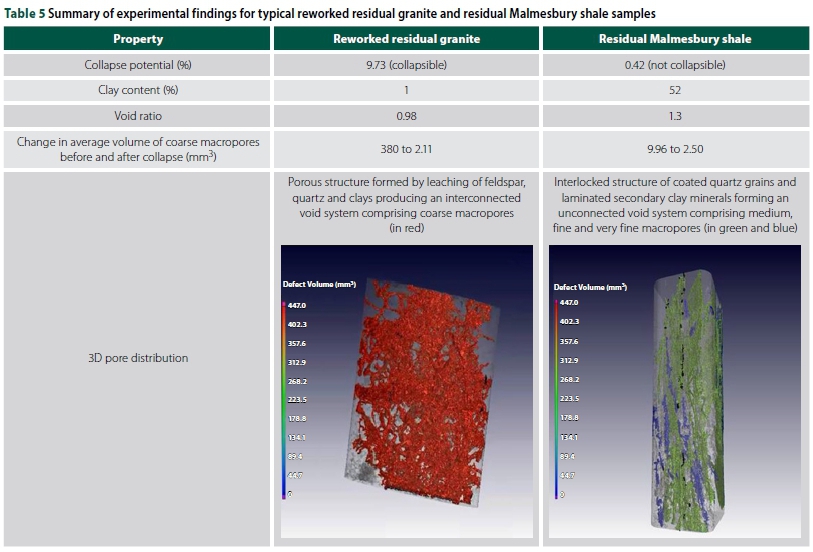Click the '3D pore distribution' row label
The image size is (813, 552).
pyautogui.click(x=138, y=358)
